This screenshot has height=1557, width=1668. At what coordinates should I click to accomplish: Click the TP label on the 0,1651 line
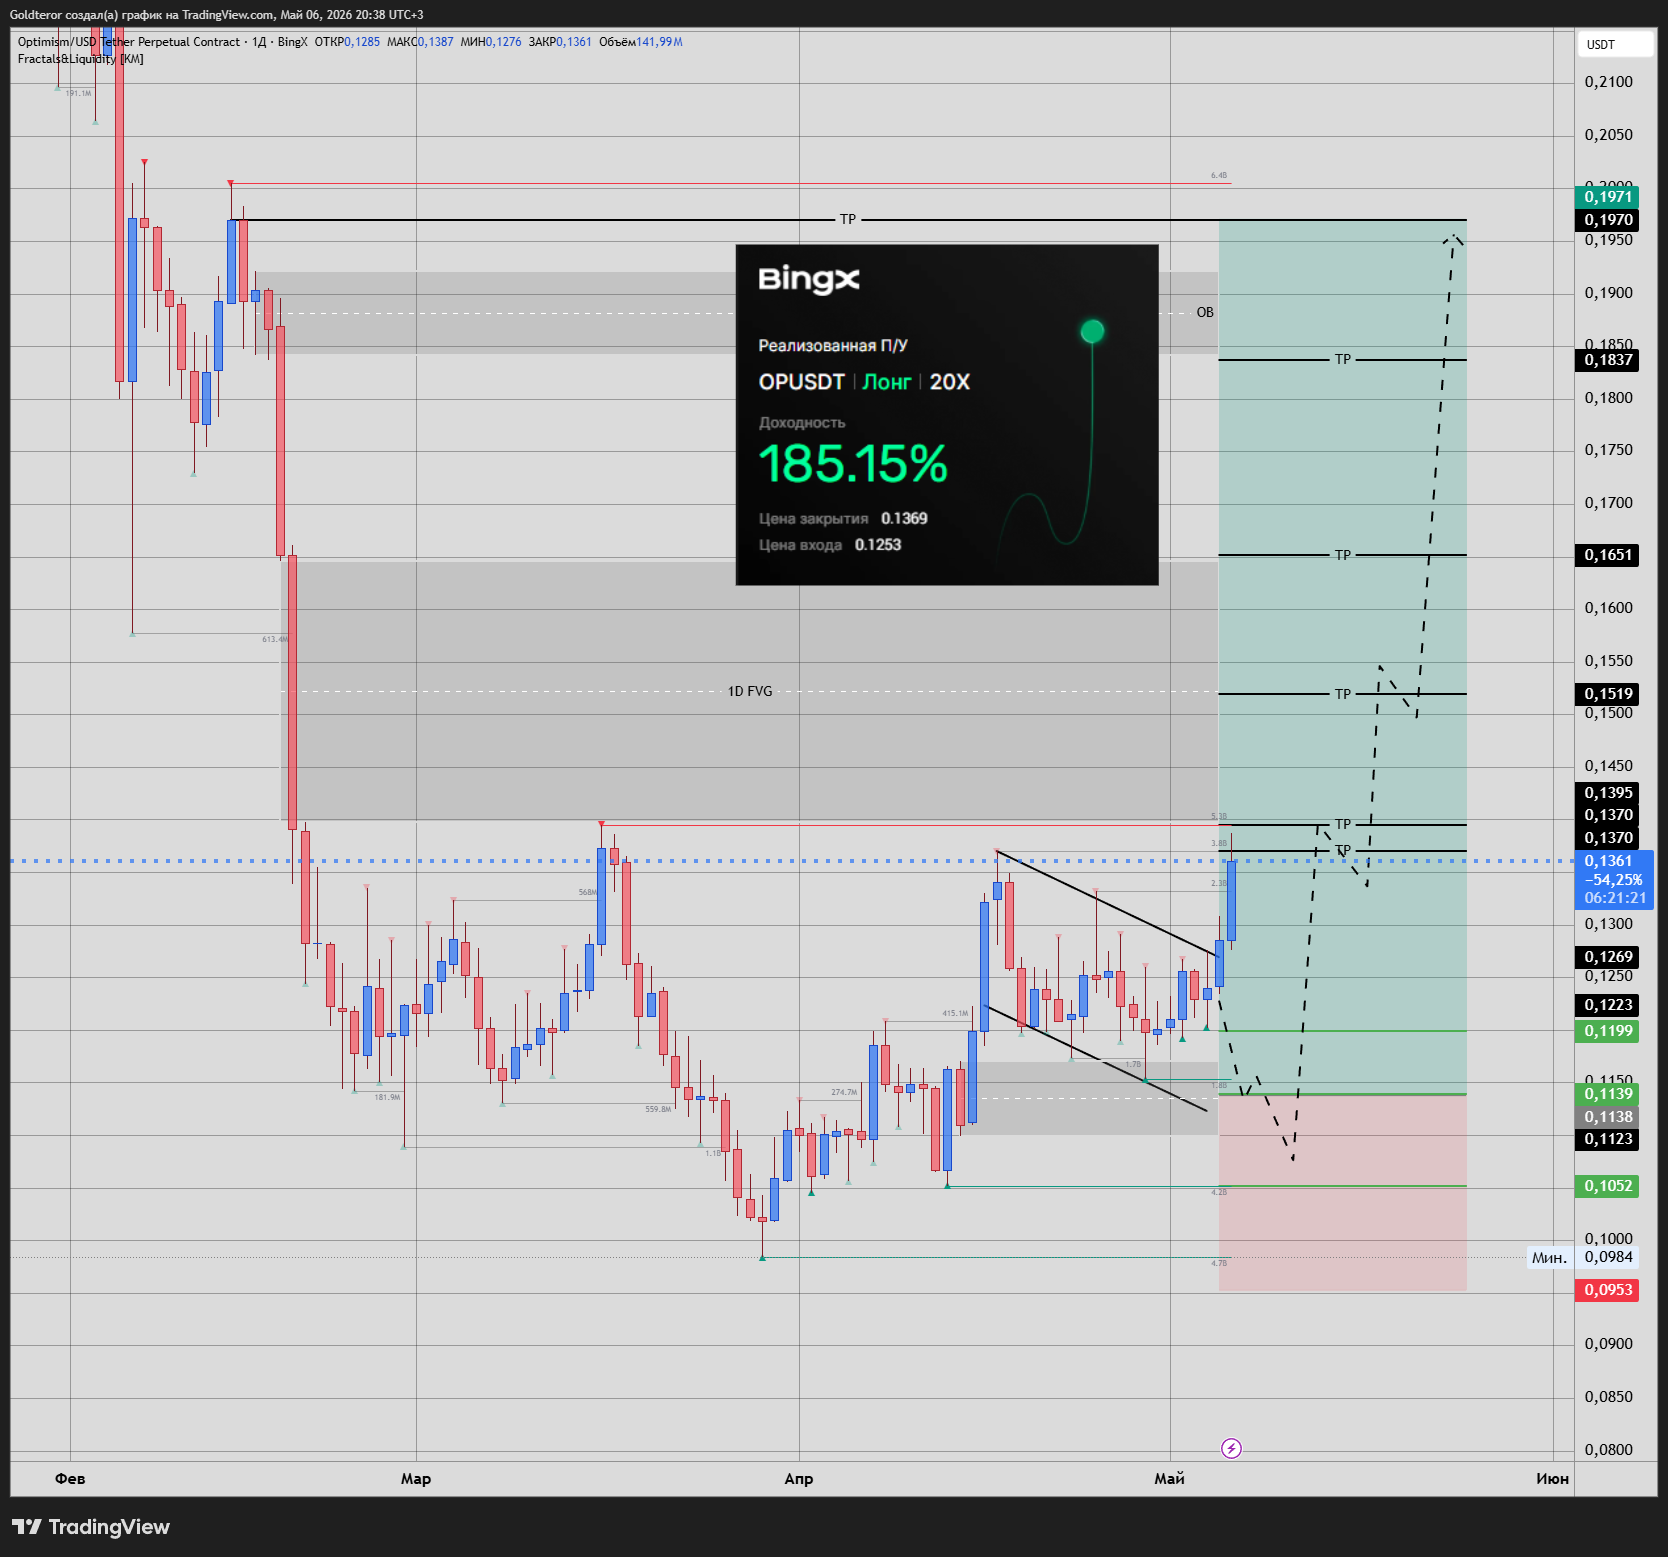[1343, 555]
